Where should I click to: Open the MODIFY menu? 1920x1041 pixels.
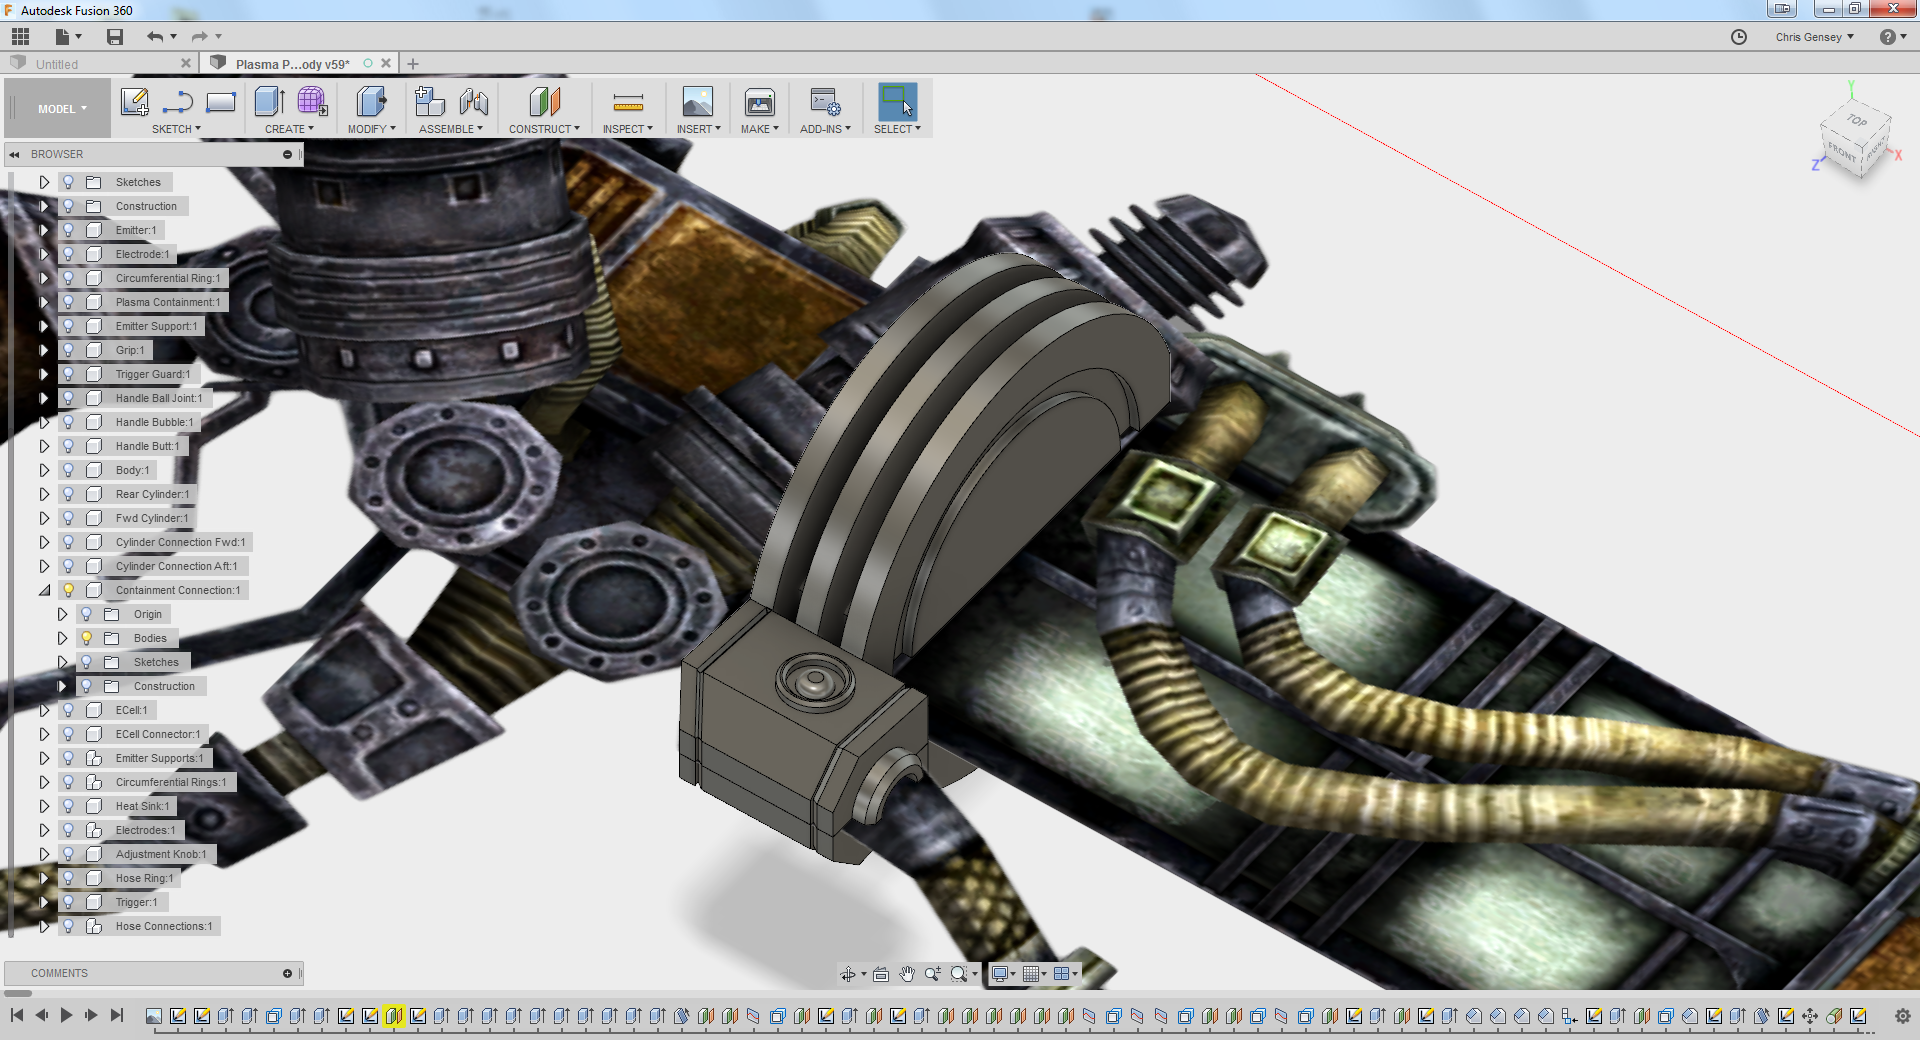[371, 129]
